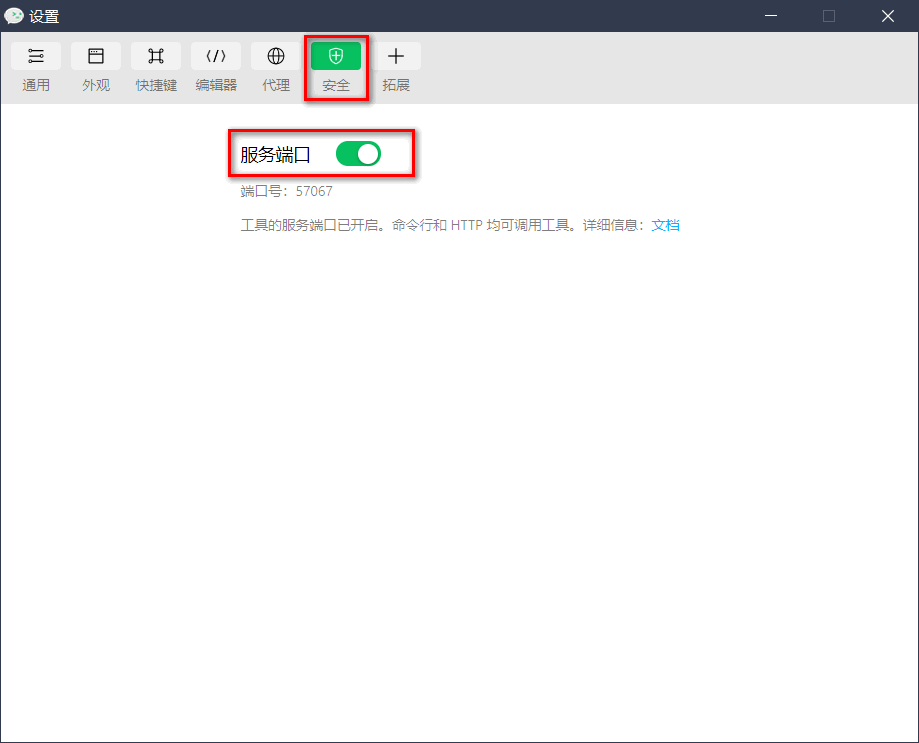This screenshot has height=743, width=919.
Task: Open the 拓展 plus icon
Action: click(x=396, y=56)
